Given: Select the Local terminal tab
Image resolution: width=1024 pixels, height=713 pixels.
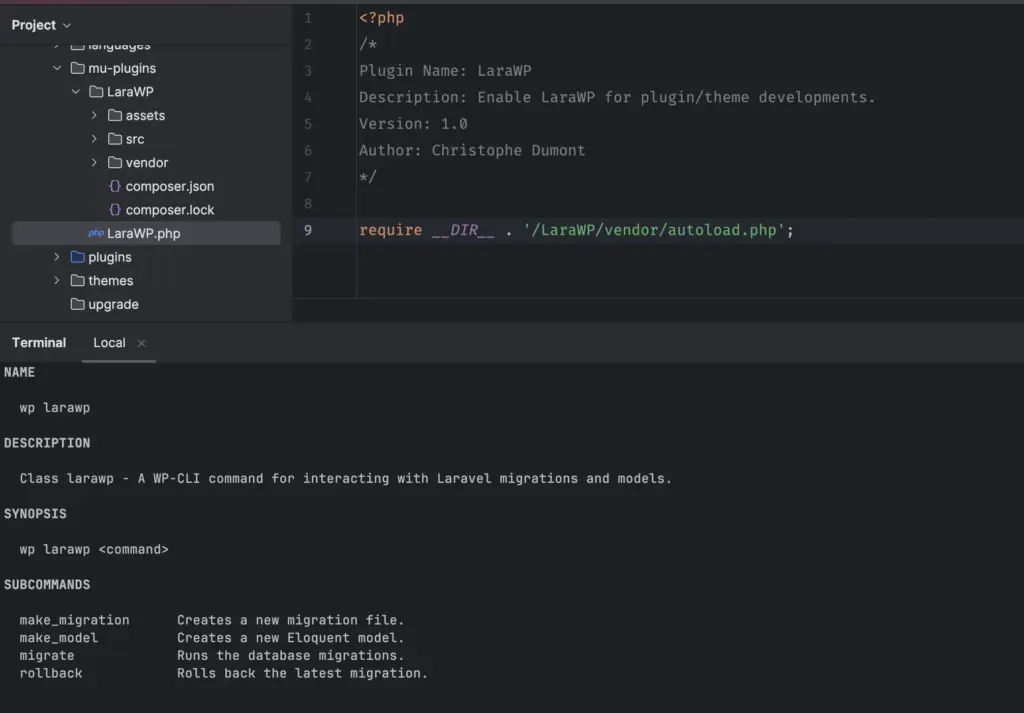Looking at the screenshot, I should [109, 342].
